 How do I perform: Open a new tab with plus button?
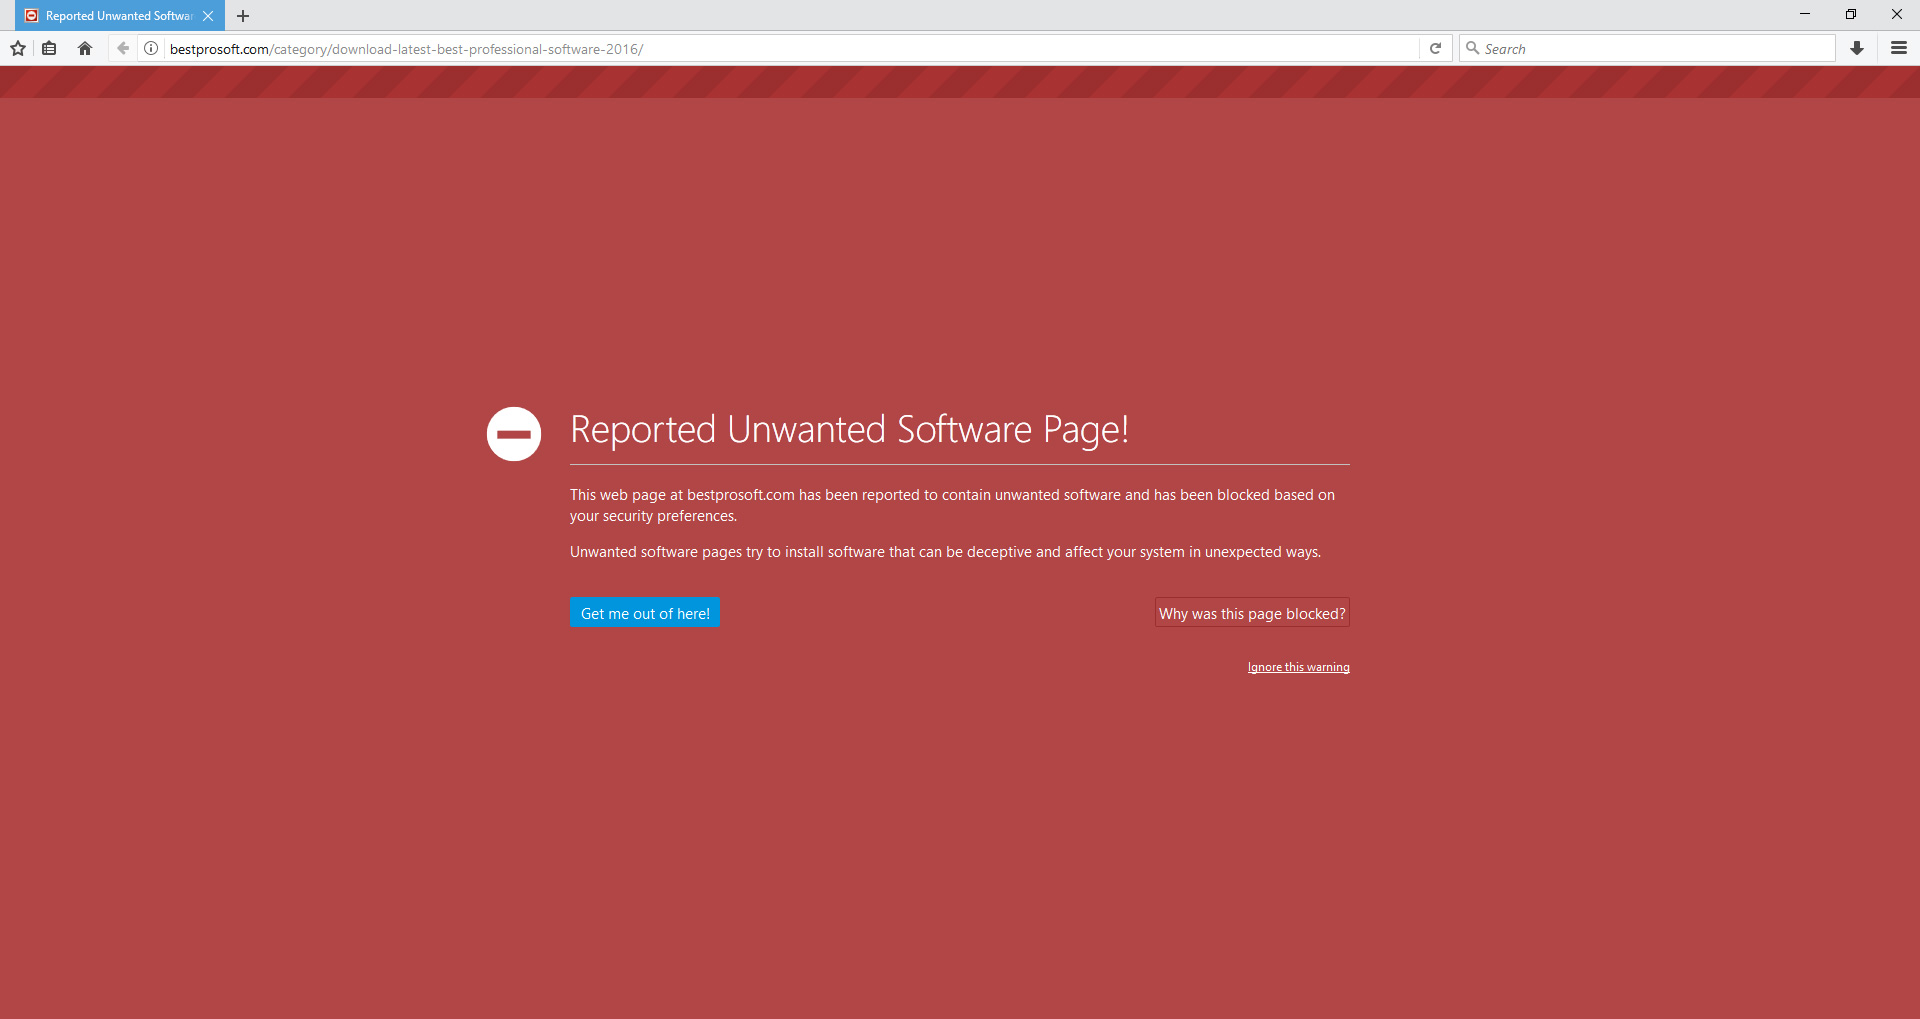tap(243, 16)
